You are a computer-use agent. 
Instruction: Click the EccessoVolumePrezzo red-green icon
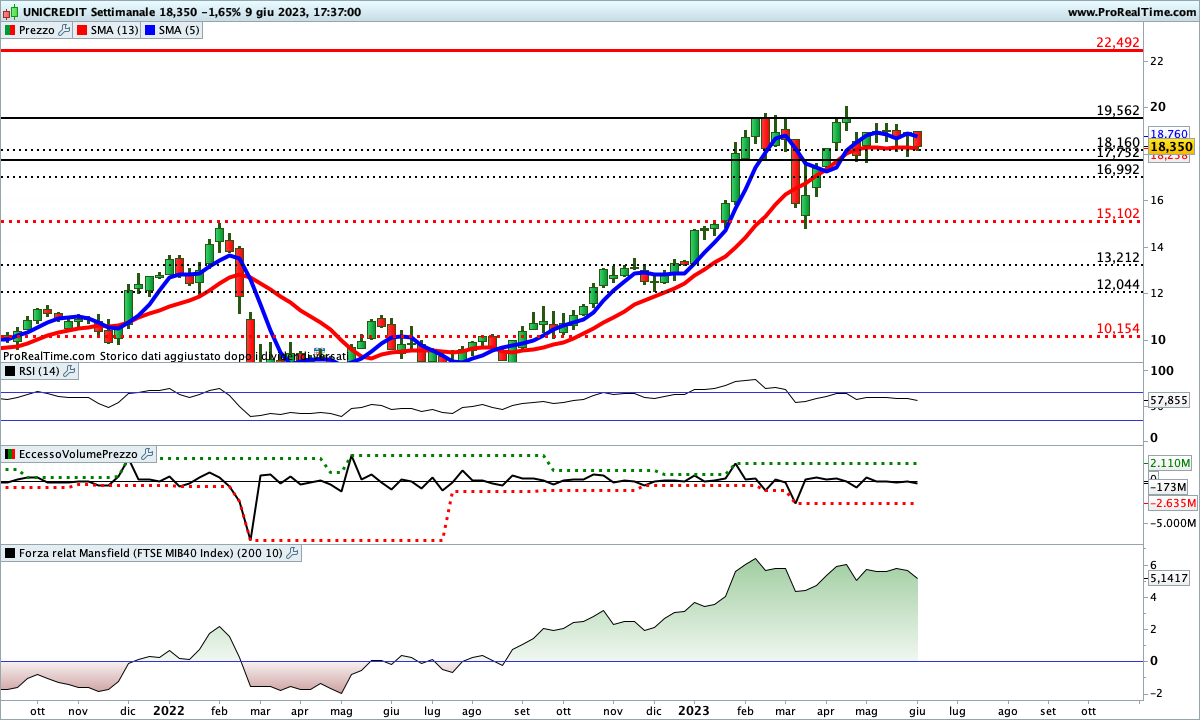click(x=10, y=454)
